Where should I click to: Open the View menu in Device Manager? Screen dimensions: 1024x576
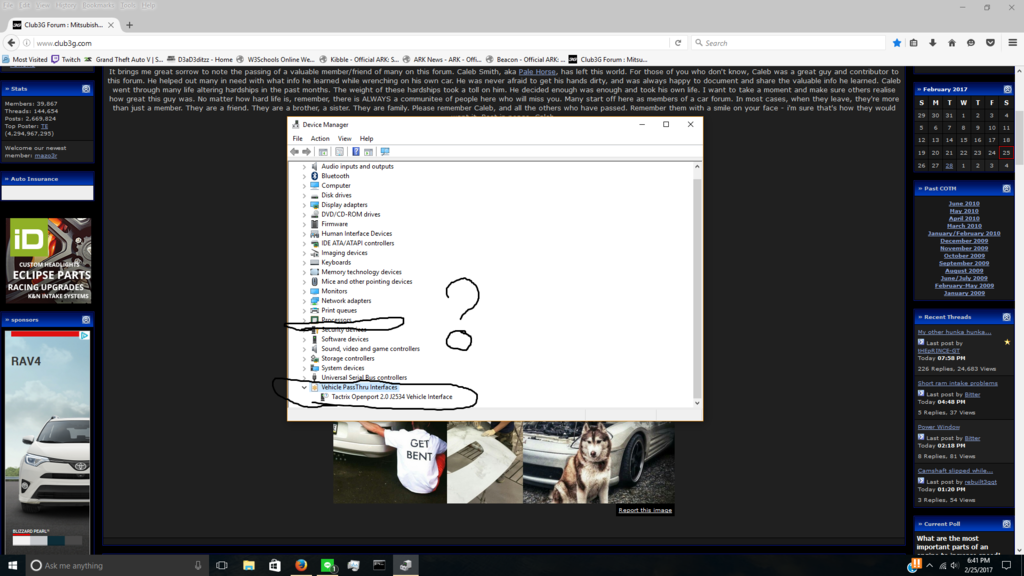(x=344, y=138)
